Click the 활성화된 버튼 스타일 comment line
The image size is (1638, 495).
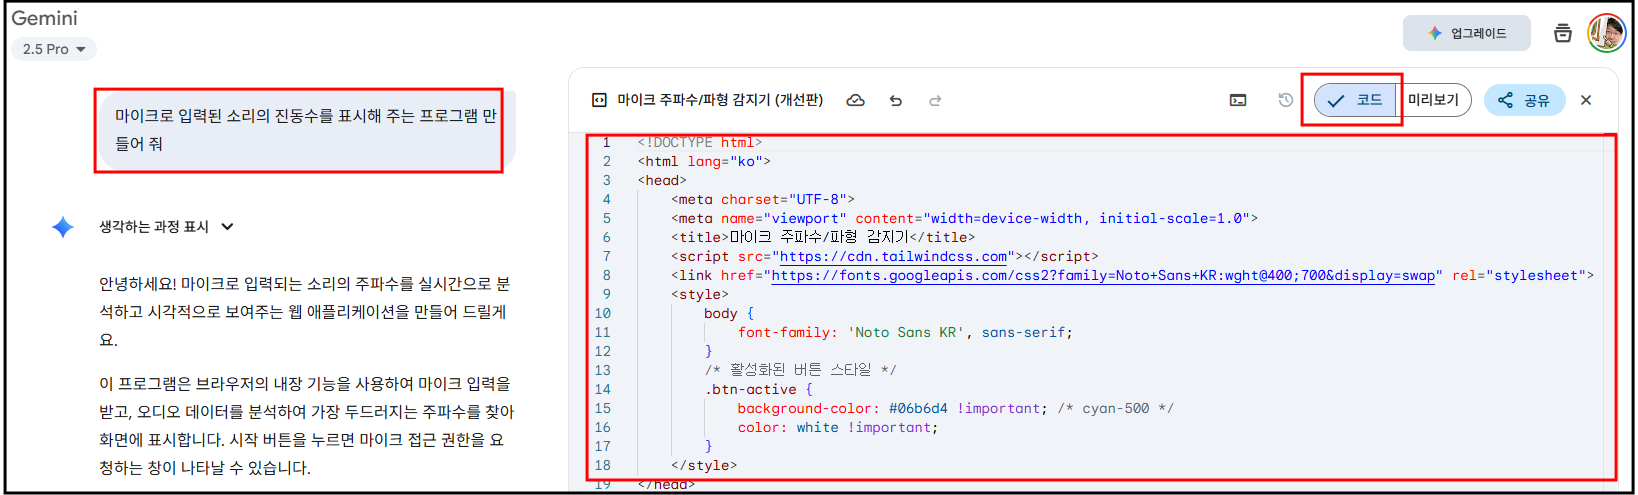pos(800,371)
